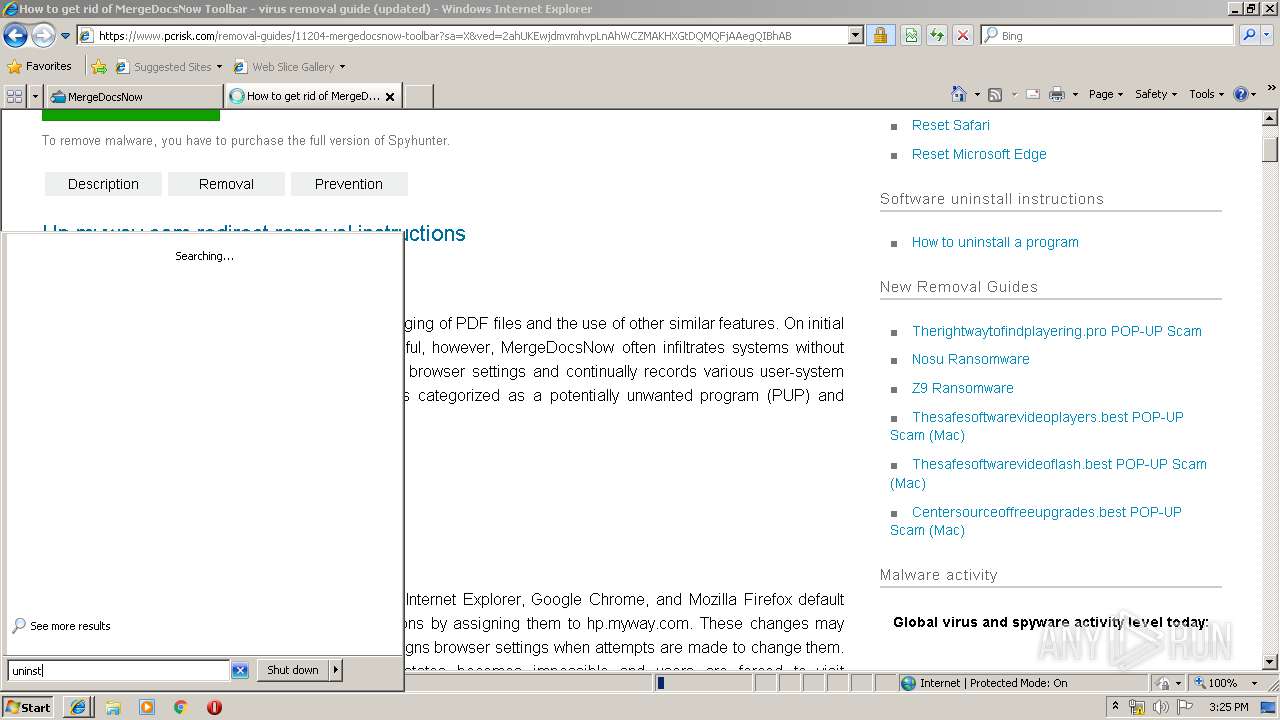Open the Z9 Ransomware link

coord(963,388)
